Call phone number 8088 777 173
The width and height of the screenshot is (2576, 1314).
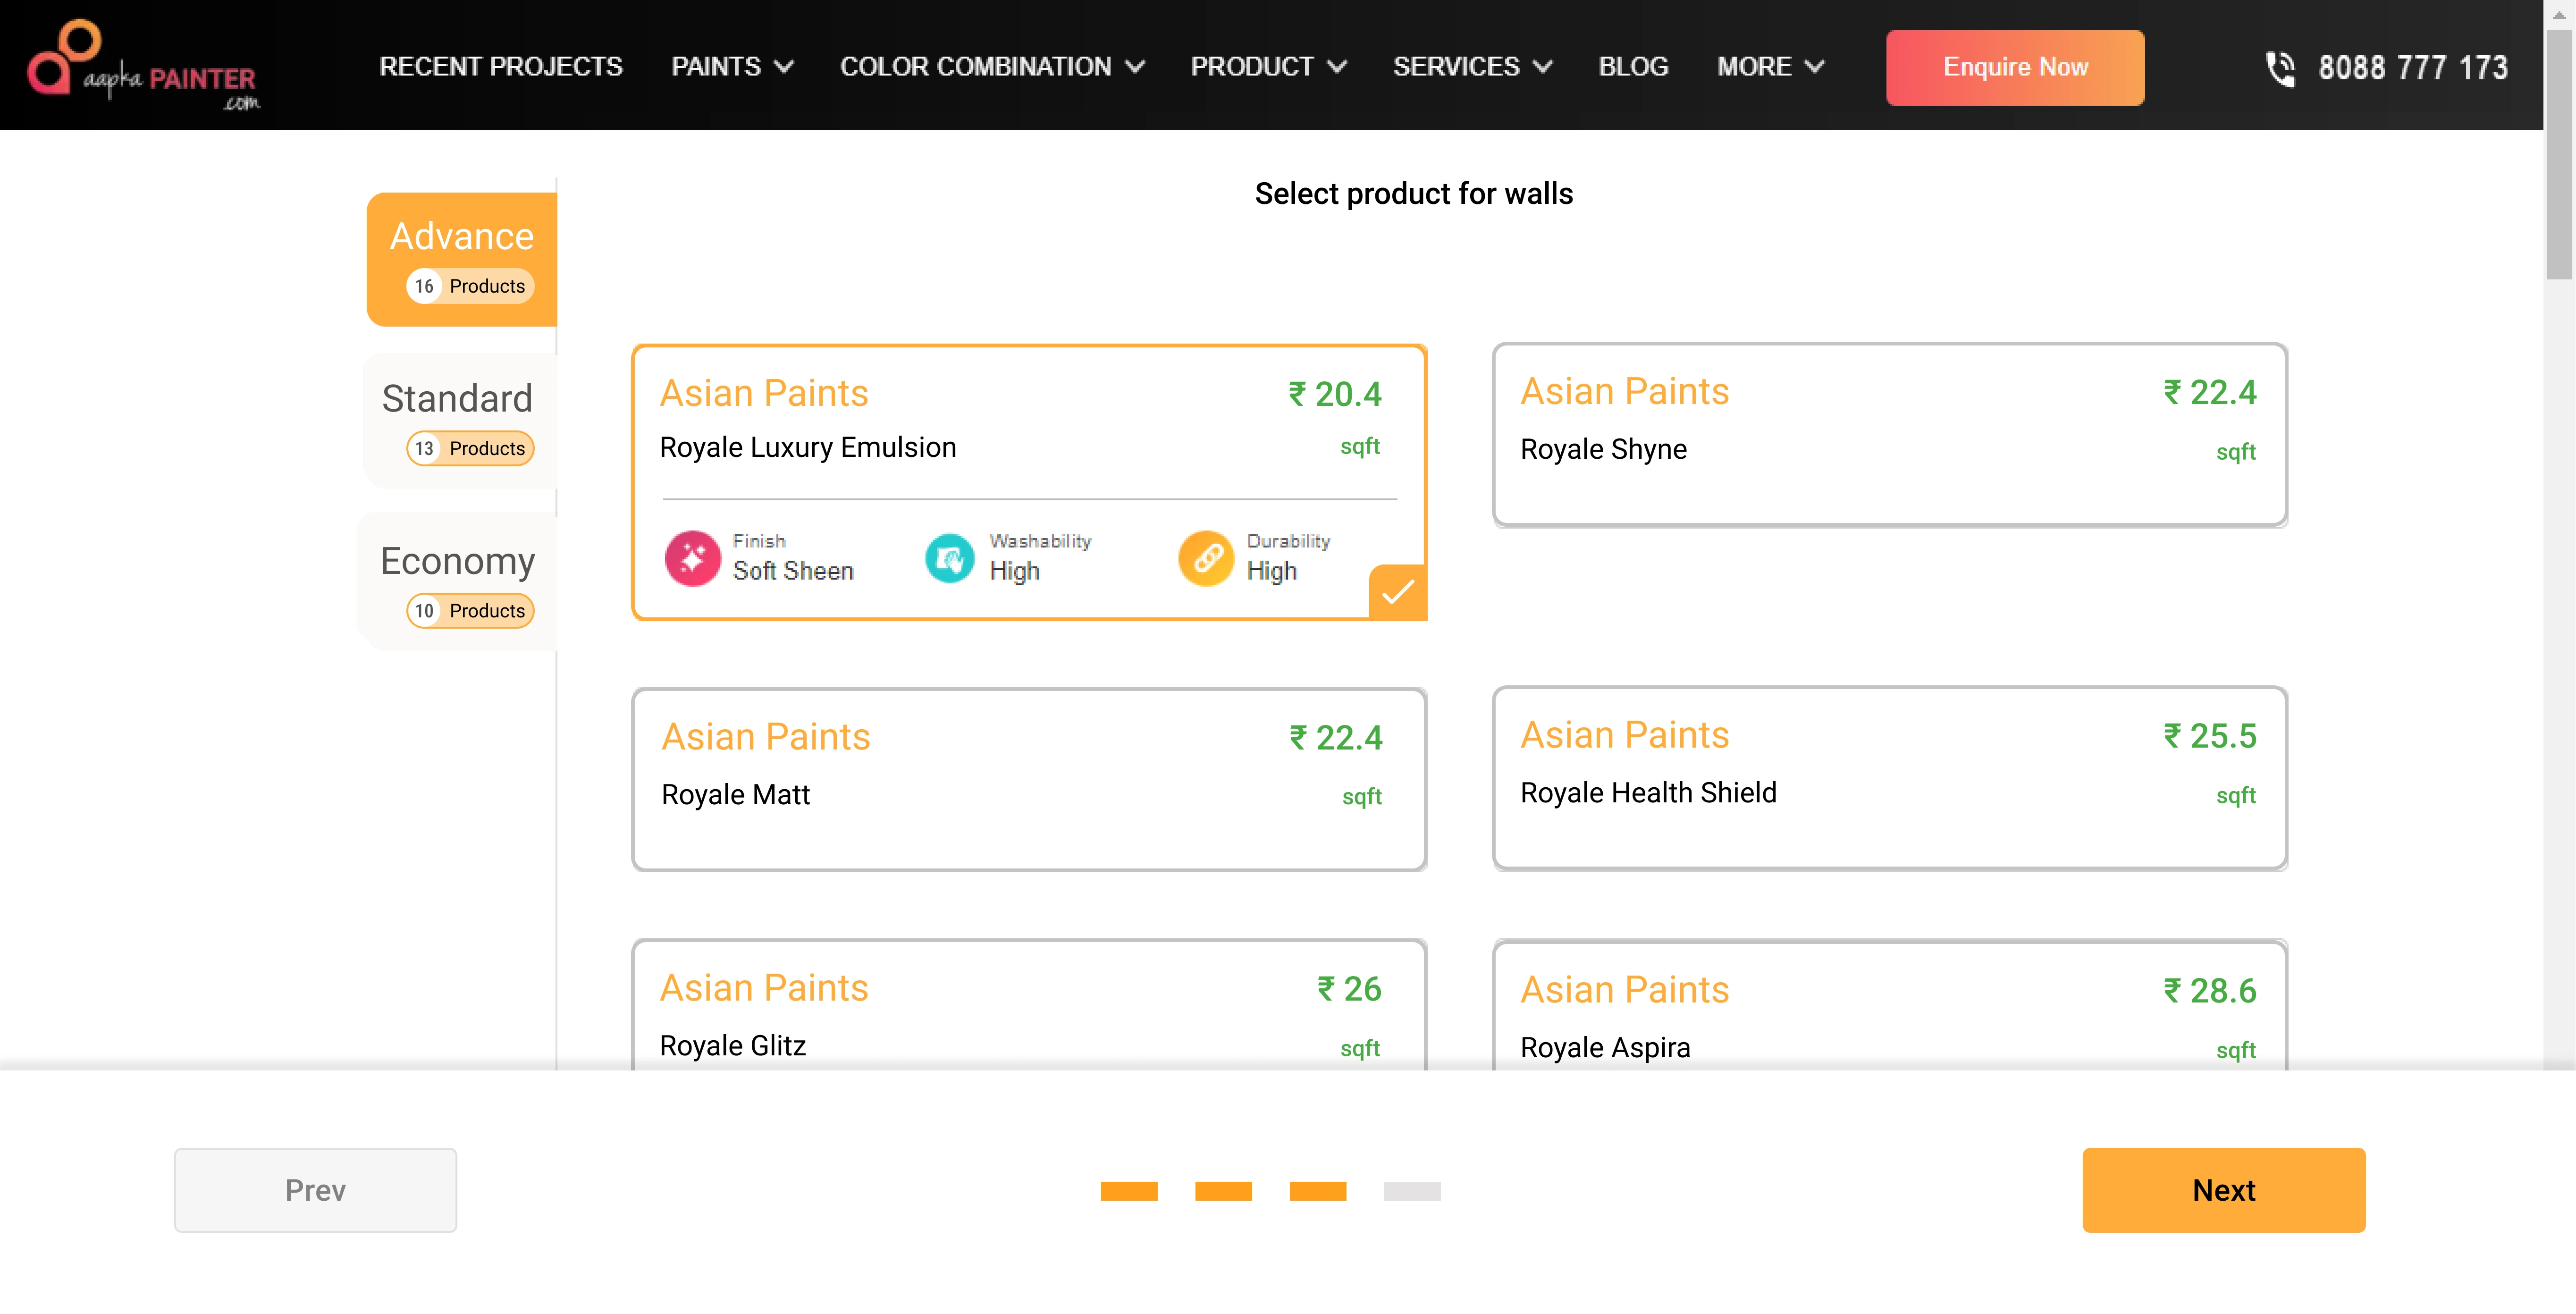[x=2413, y=68]
